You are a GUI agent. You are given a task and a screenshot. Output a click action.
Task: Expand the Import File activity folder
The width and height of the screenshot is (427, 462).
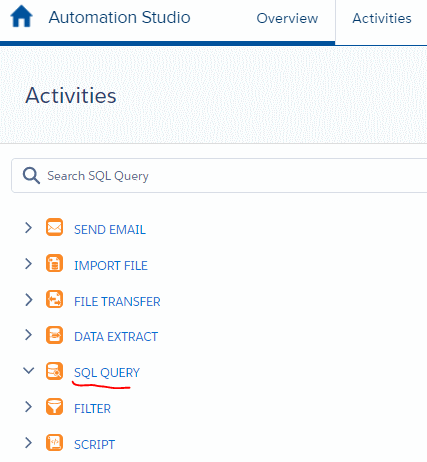coord(29,264)
